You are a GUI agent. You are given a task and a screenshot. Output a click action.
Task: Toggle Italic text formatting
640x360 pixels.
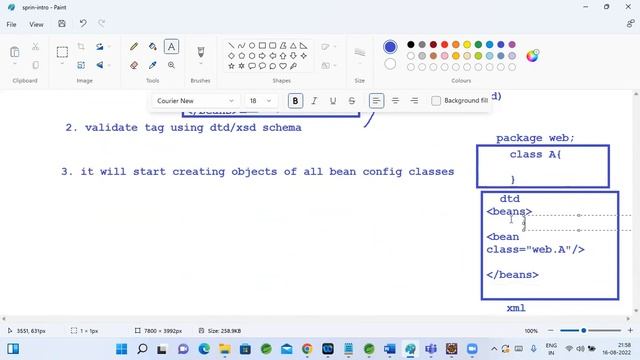pos(314,100)
